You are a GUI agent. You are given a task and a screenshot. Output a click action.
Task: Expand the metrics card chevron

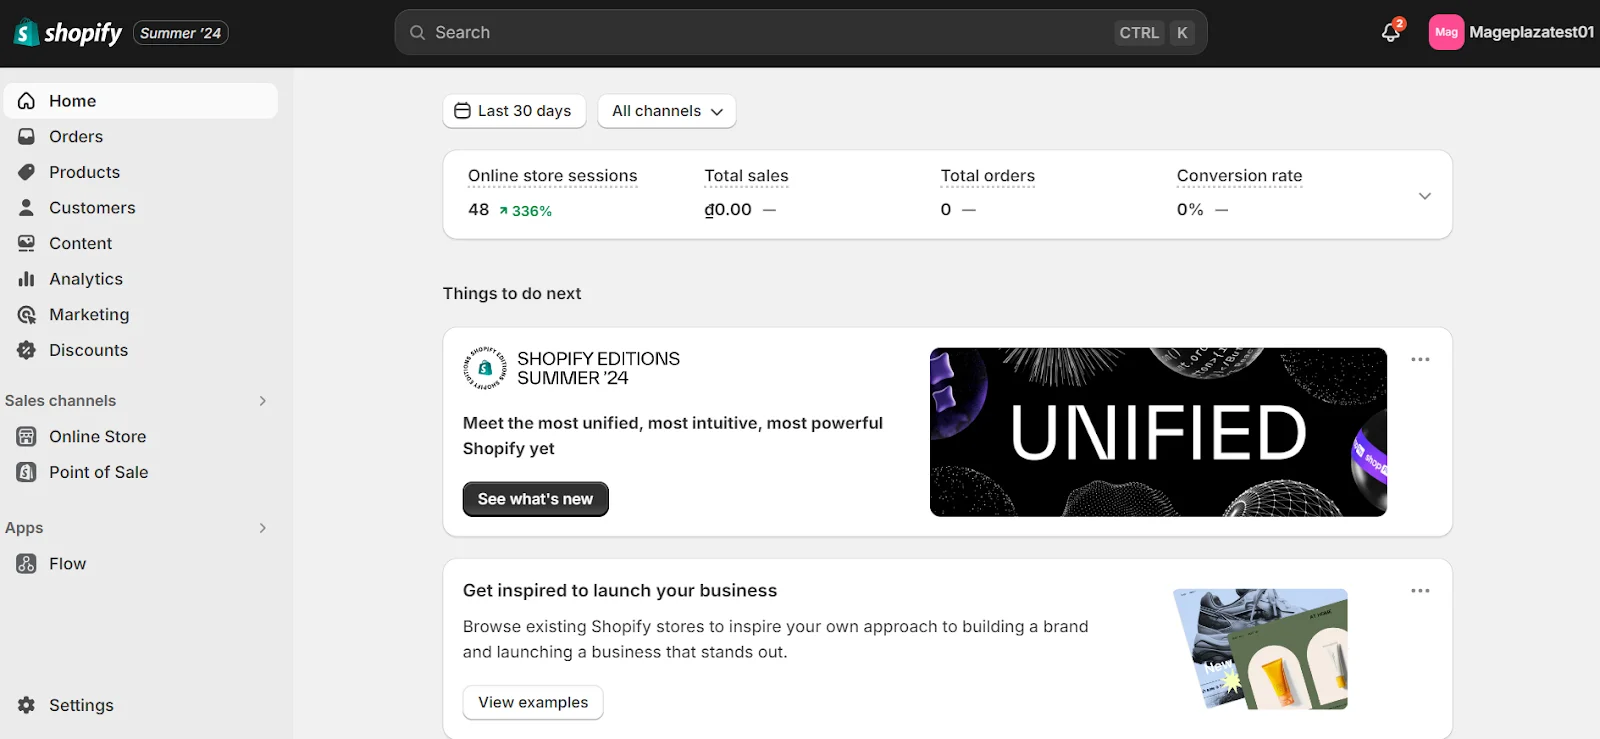click(1424, 196)
